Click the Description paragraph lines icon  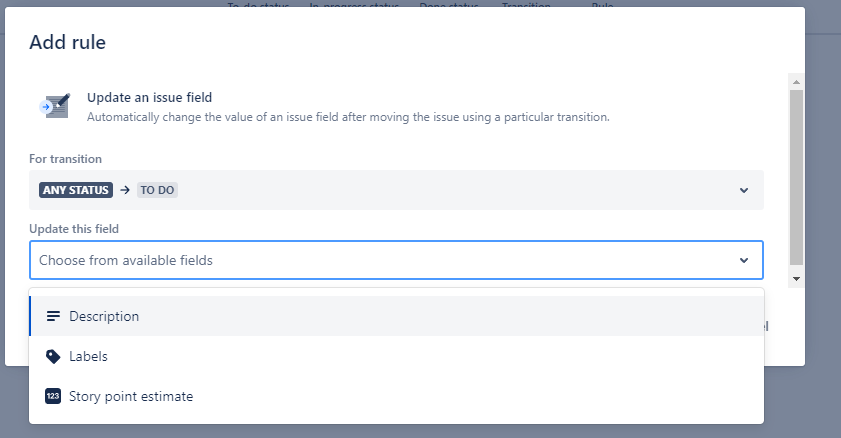pyautogui.click(x=53, y=316)
